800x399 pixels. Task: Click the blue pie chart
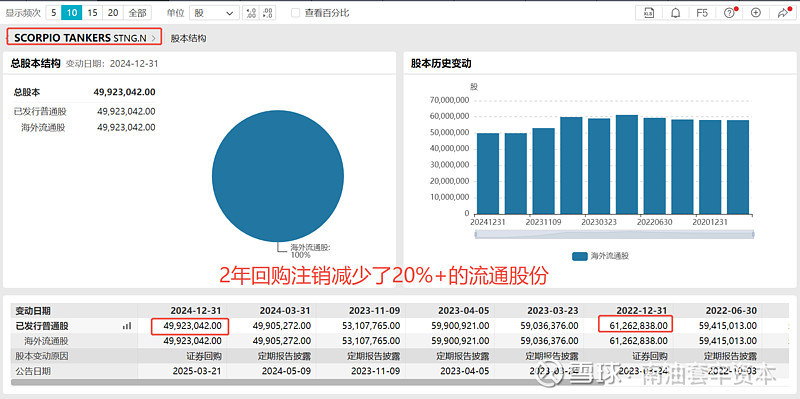[278, 176]
